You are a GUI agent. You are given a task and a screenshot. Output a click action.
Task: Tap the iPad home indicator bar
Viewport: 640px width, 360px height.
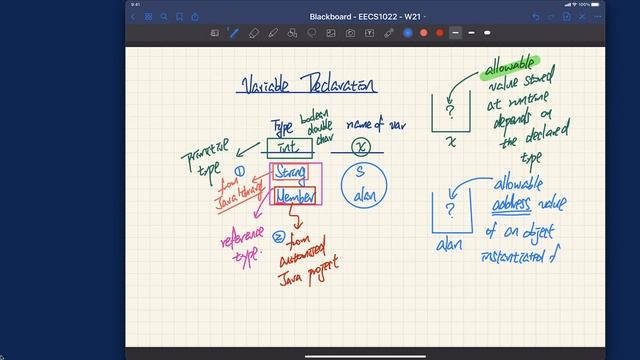point(365,356)
